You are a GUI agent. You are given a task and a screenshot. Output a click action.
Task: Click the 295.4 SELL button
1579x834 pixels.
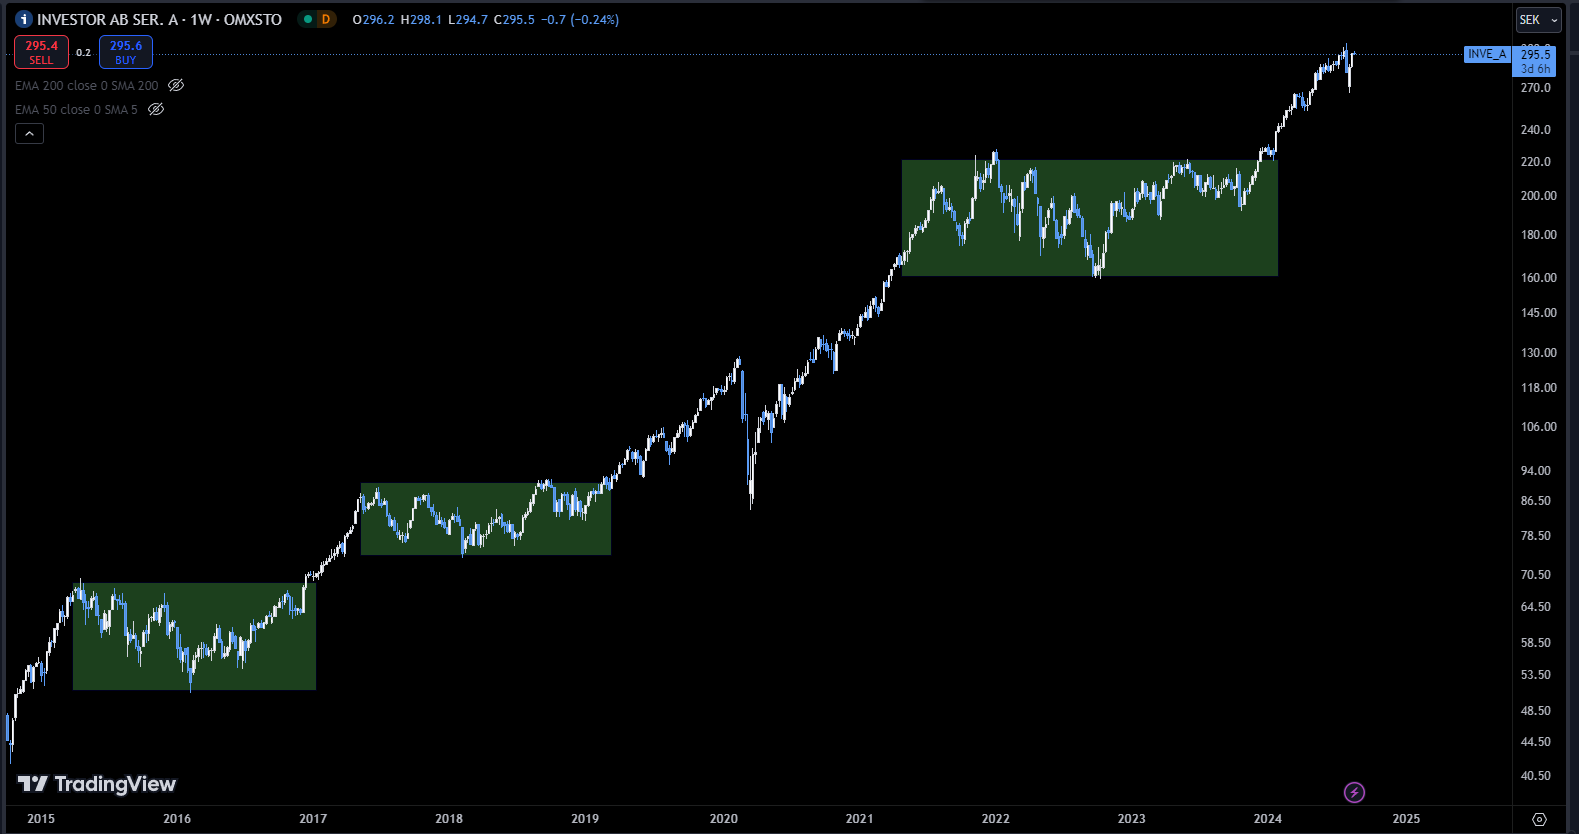(41, 52)
